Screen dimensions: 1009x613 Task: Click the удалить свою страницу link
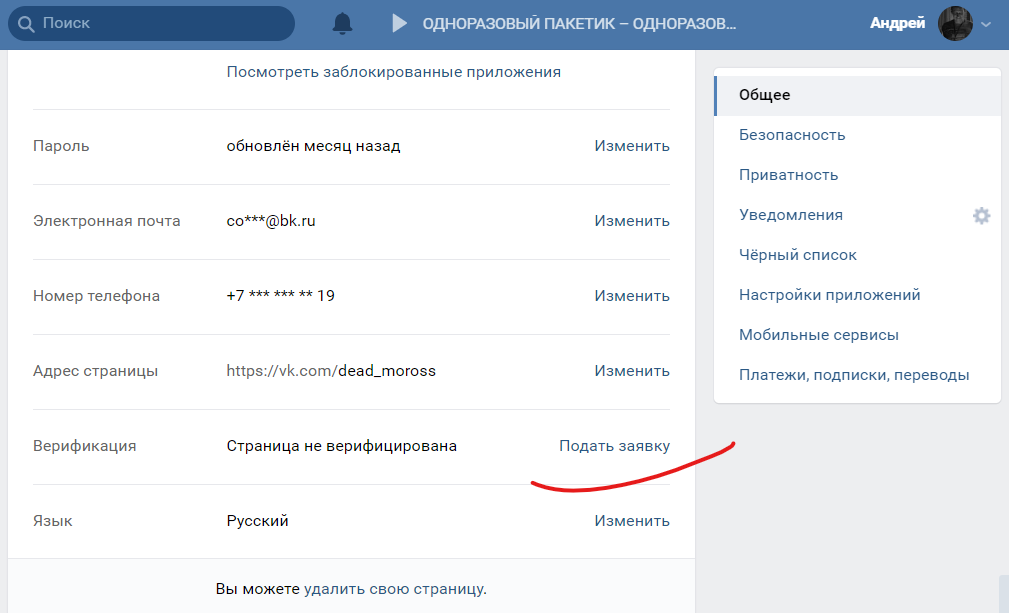(x=394, y=589)
